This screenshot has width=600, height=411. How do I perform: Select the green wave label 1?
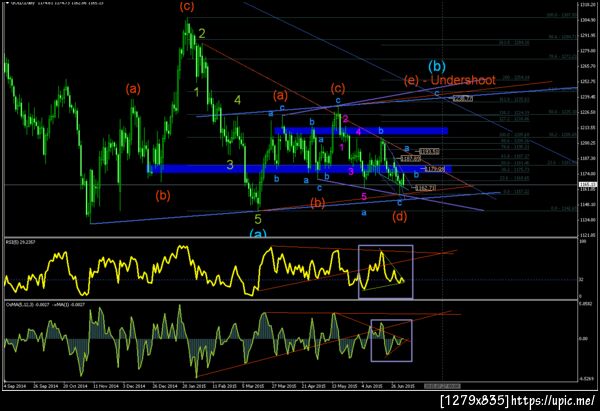(196, 92)
